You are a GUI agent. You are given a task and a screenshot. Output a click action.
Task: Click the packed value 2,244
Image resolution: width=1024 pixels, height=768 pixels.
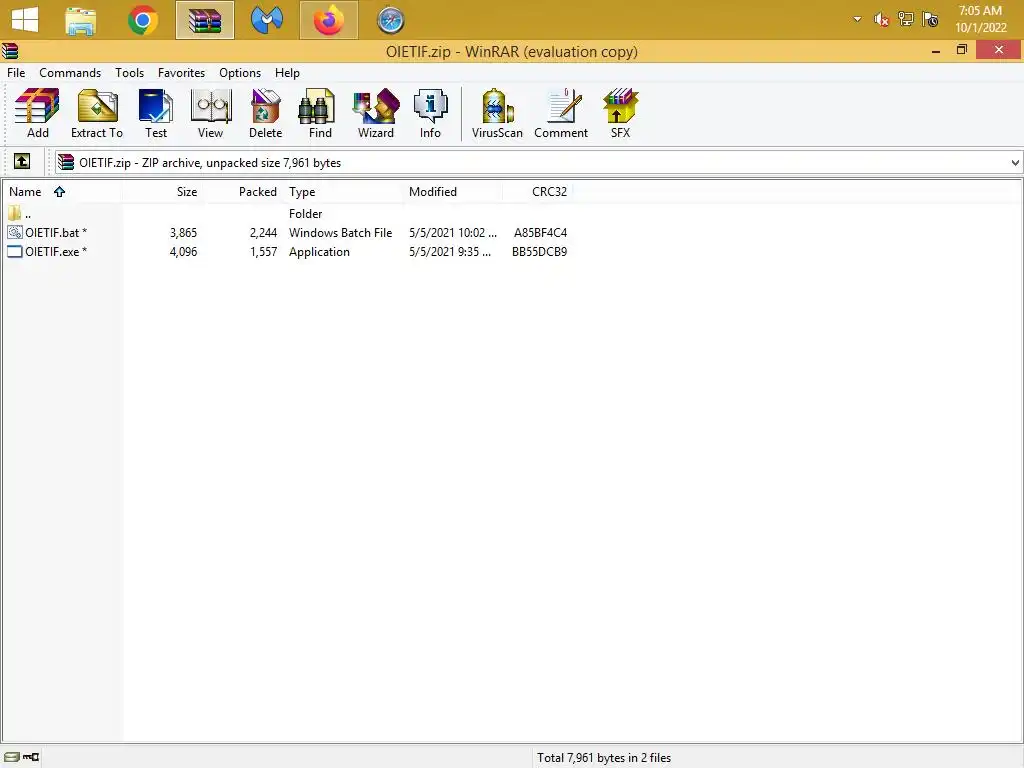point(263,232)
